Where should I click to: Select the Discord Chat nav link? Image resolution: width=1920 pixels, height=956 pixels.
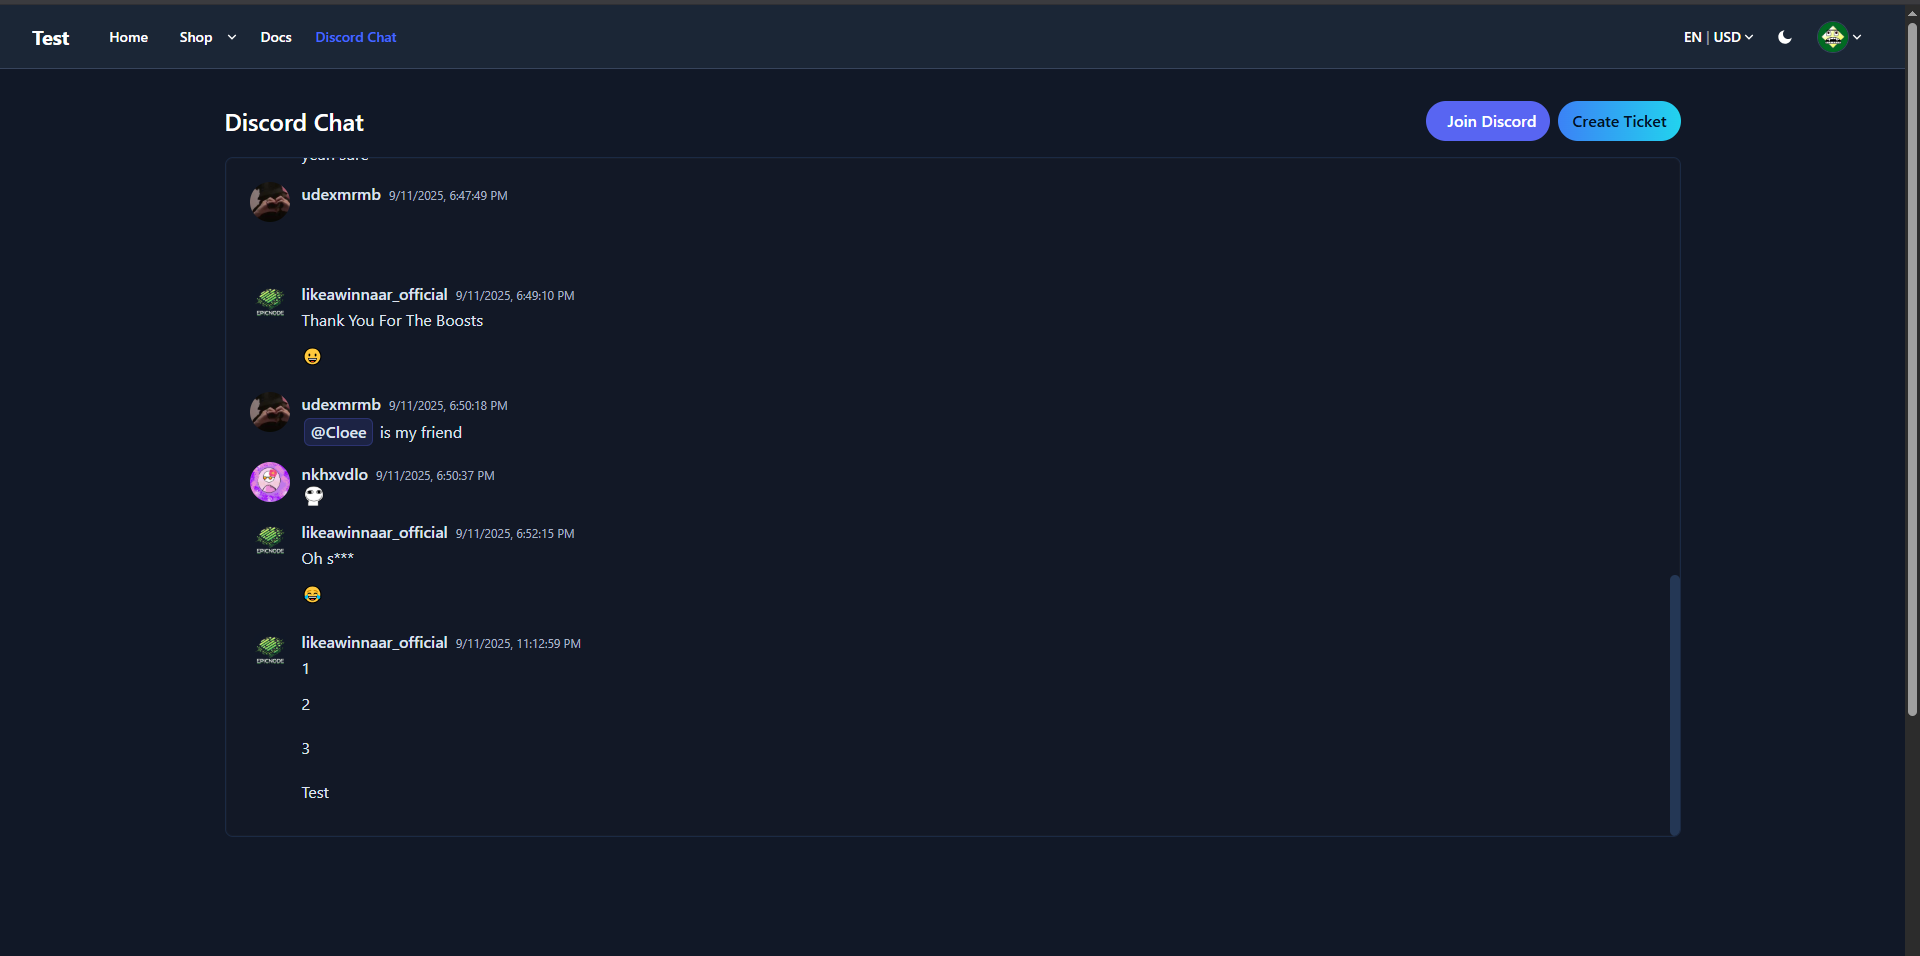(x=355, y=37)
